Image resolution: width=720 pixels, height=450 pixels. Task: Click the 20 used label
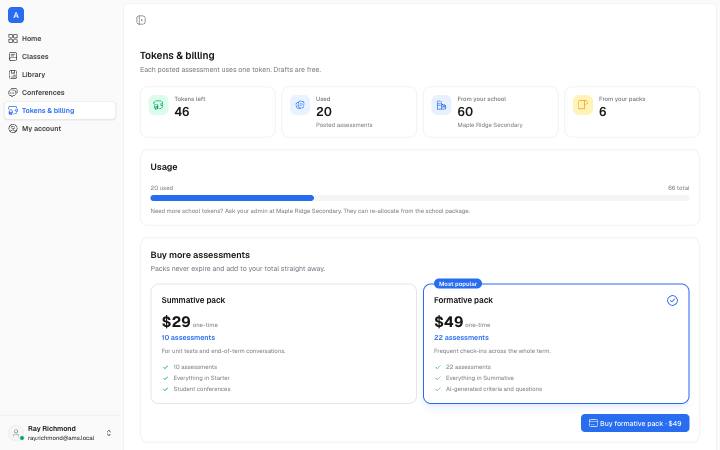coord(162,188)
